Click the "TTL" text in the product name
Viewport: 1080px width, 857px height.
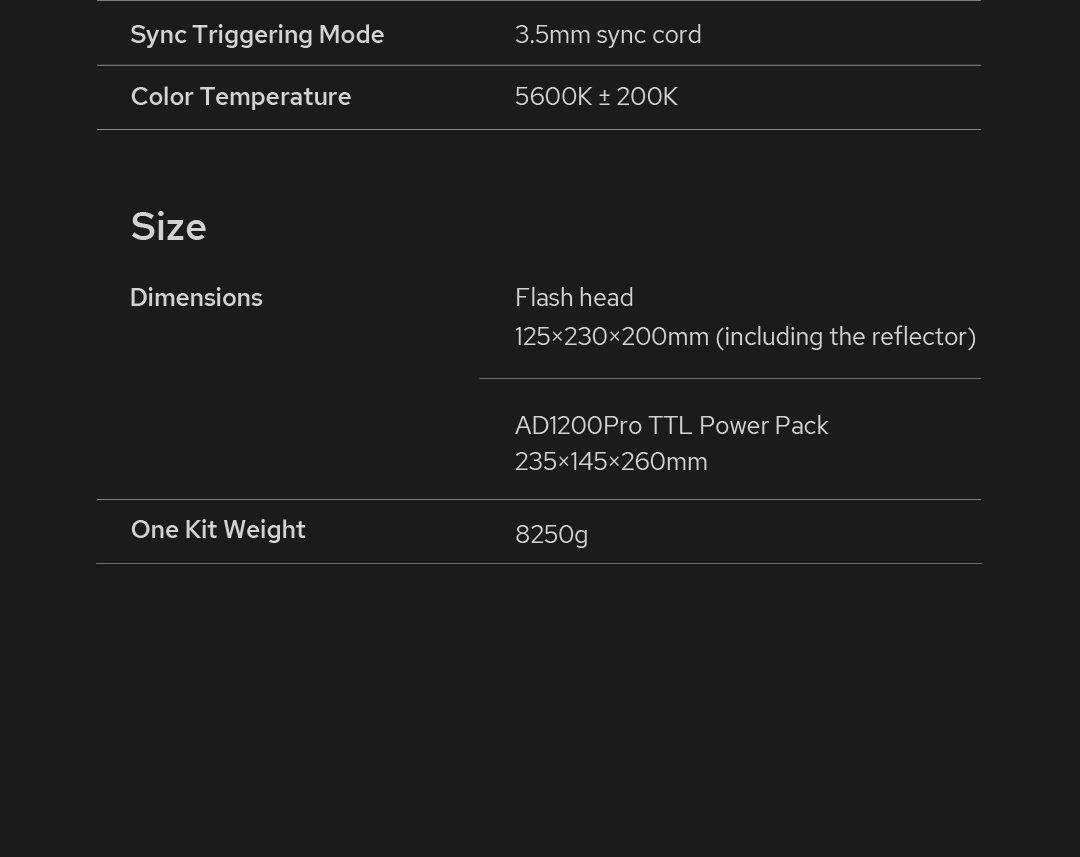tap(670, 426)
